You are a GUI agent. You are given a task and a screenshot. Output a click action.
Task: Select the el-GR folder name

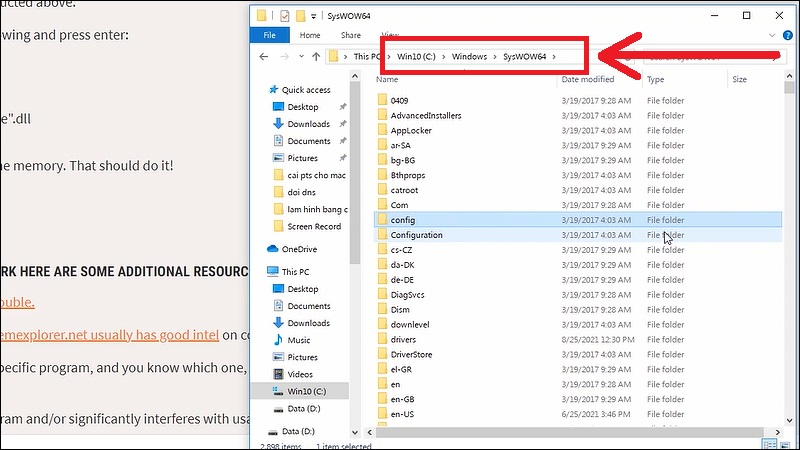[x=401, y=369]
